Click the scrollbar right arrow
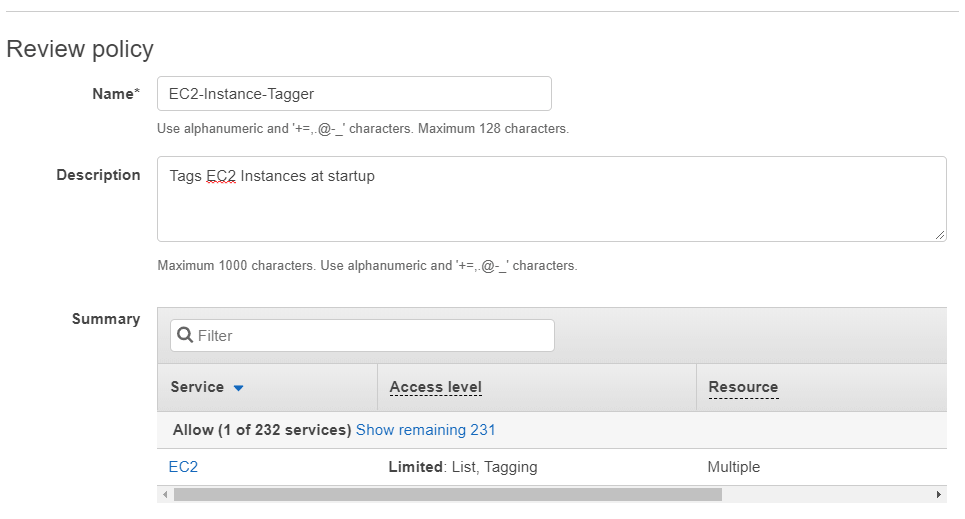This screenshot has height=519, width=965. [939, 494]
